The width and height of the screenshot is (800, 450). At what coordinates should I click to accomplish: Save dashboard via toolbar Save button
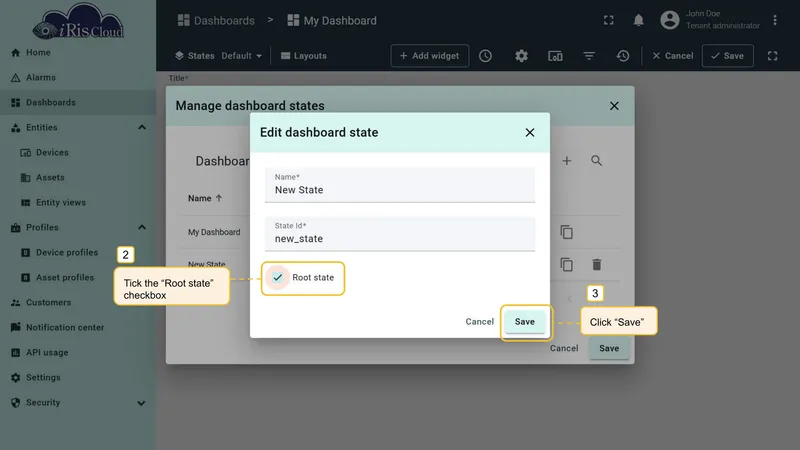pyautogui.click(x=728, y=56)
